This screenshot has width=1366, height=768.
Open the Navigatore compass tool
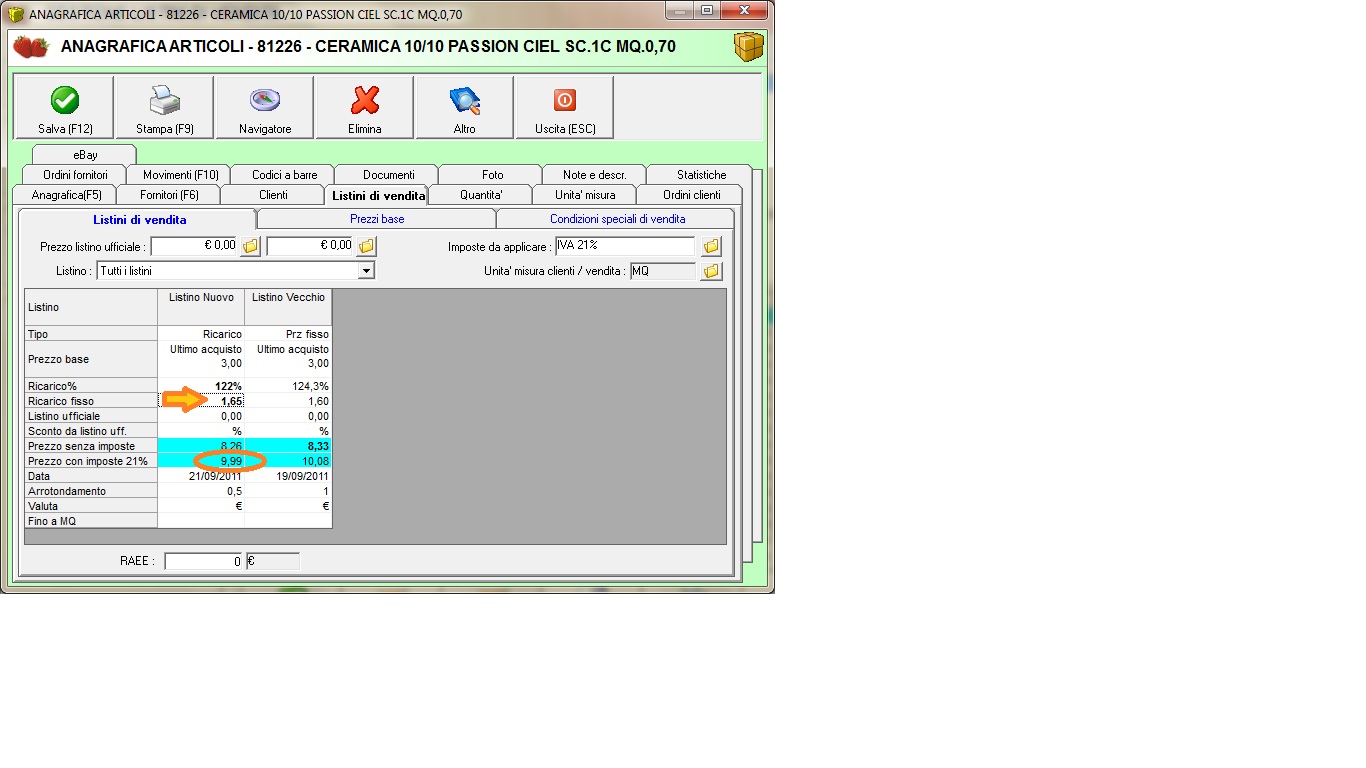pyautogui.click(x=265, y=107)
